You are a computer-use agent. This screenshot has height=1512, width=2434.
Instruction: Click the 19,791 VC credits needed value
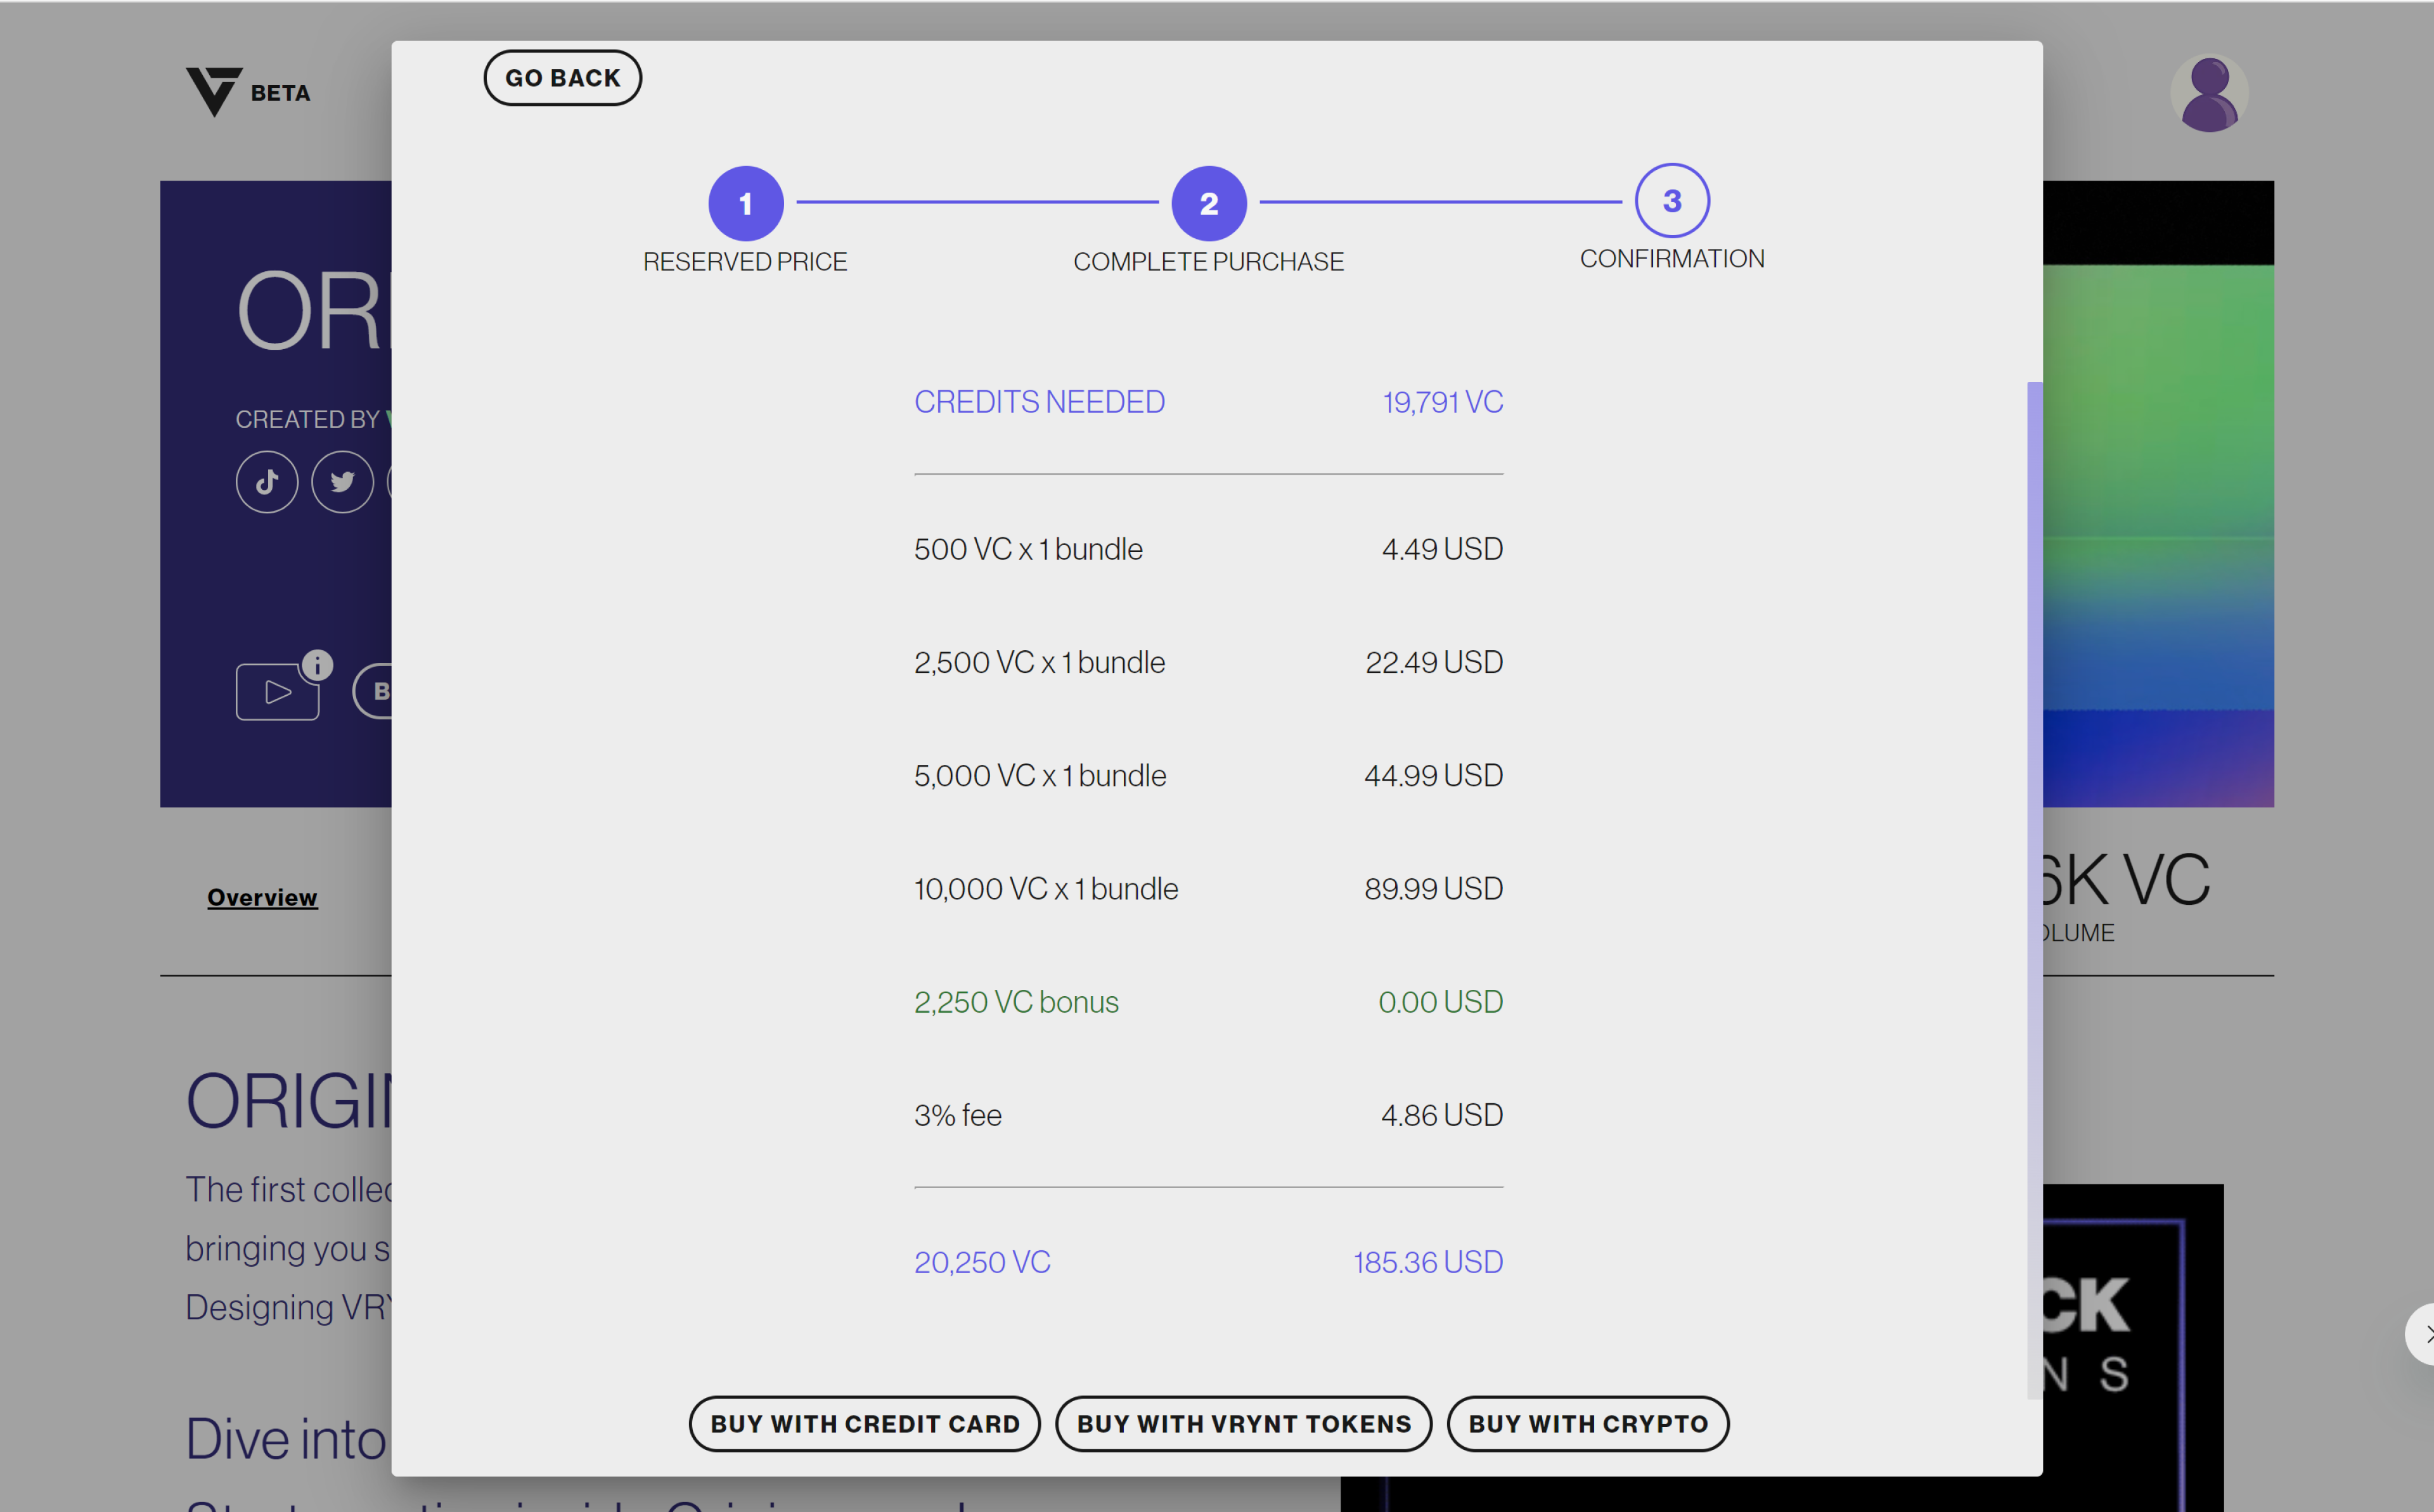[x=1442, y=402]
